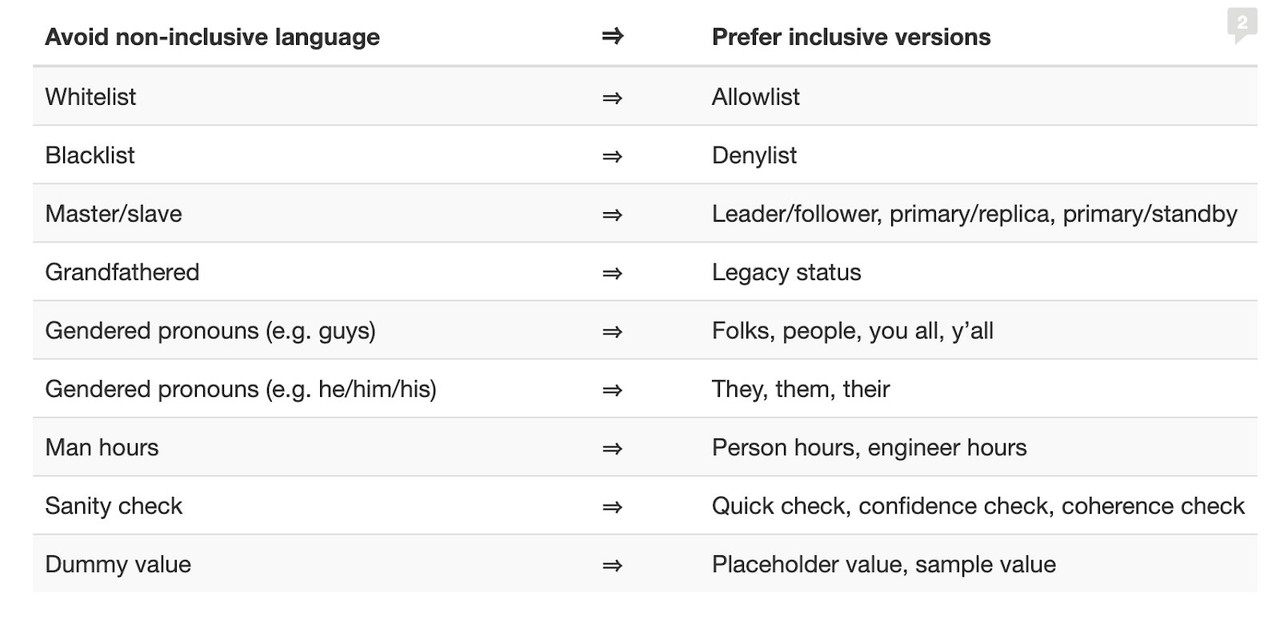
Task: Click the arrow next to Grandfathered
Action: click(x=612, y=273)
